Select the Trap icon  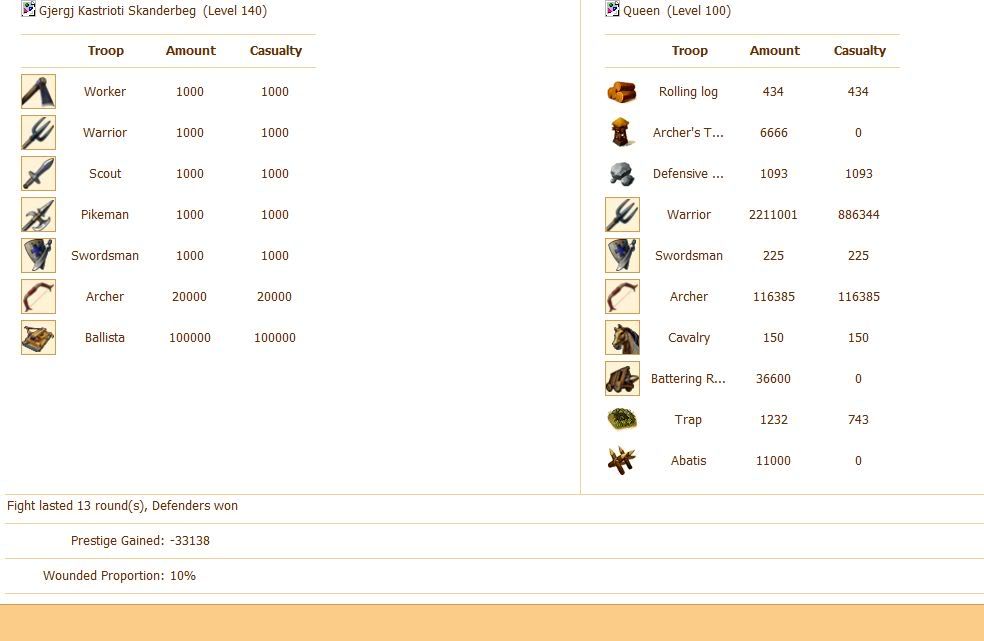coord(622,419)
